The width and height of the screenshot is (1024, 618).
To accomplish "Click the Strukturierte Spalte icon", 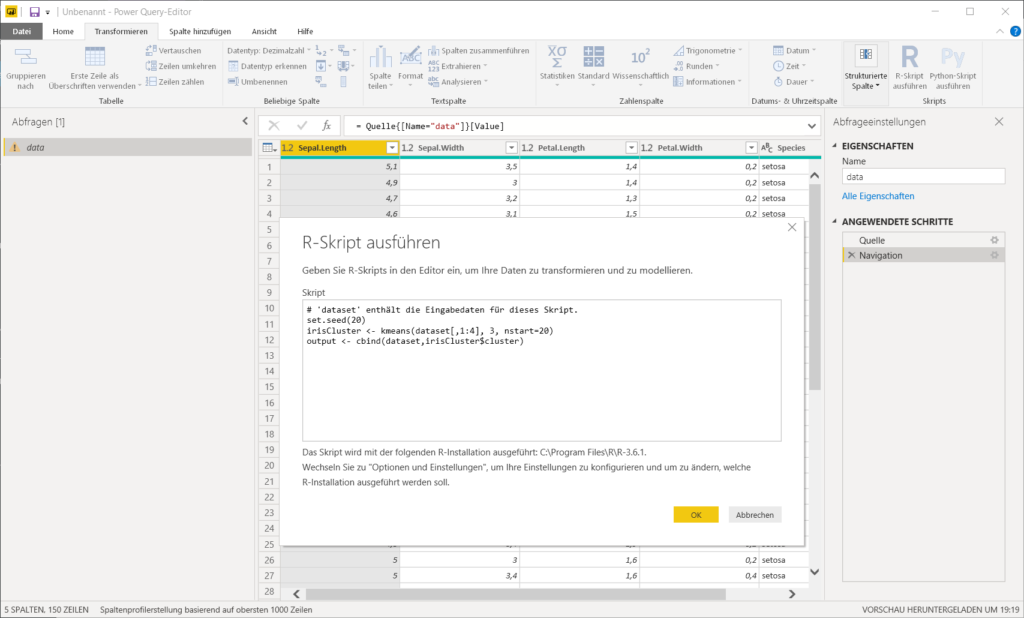I will coord(866,56).
